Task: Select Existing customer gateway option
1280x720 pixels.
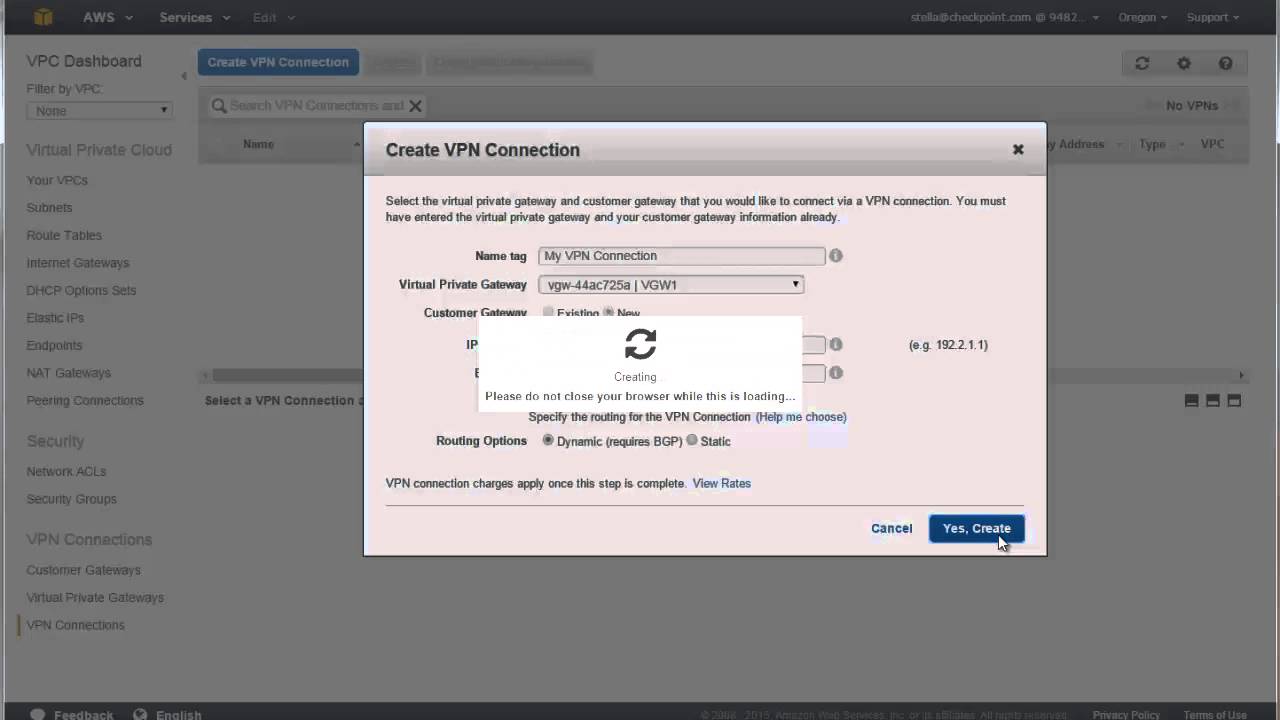Action: click(548, 312)
